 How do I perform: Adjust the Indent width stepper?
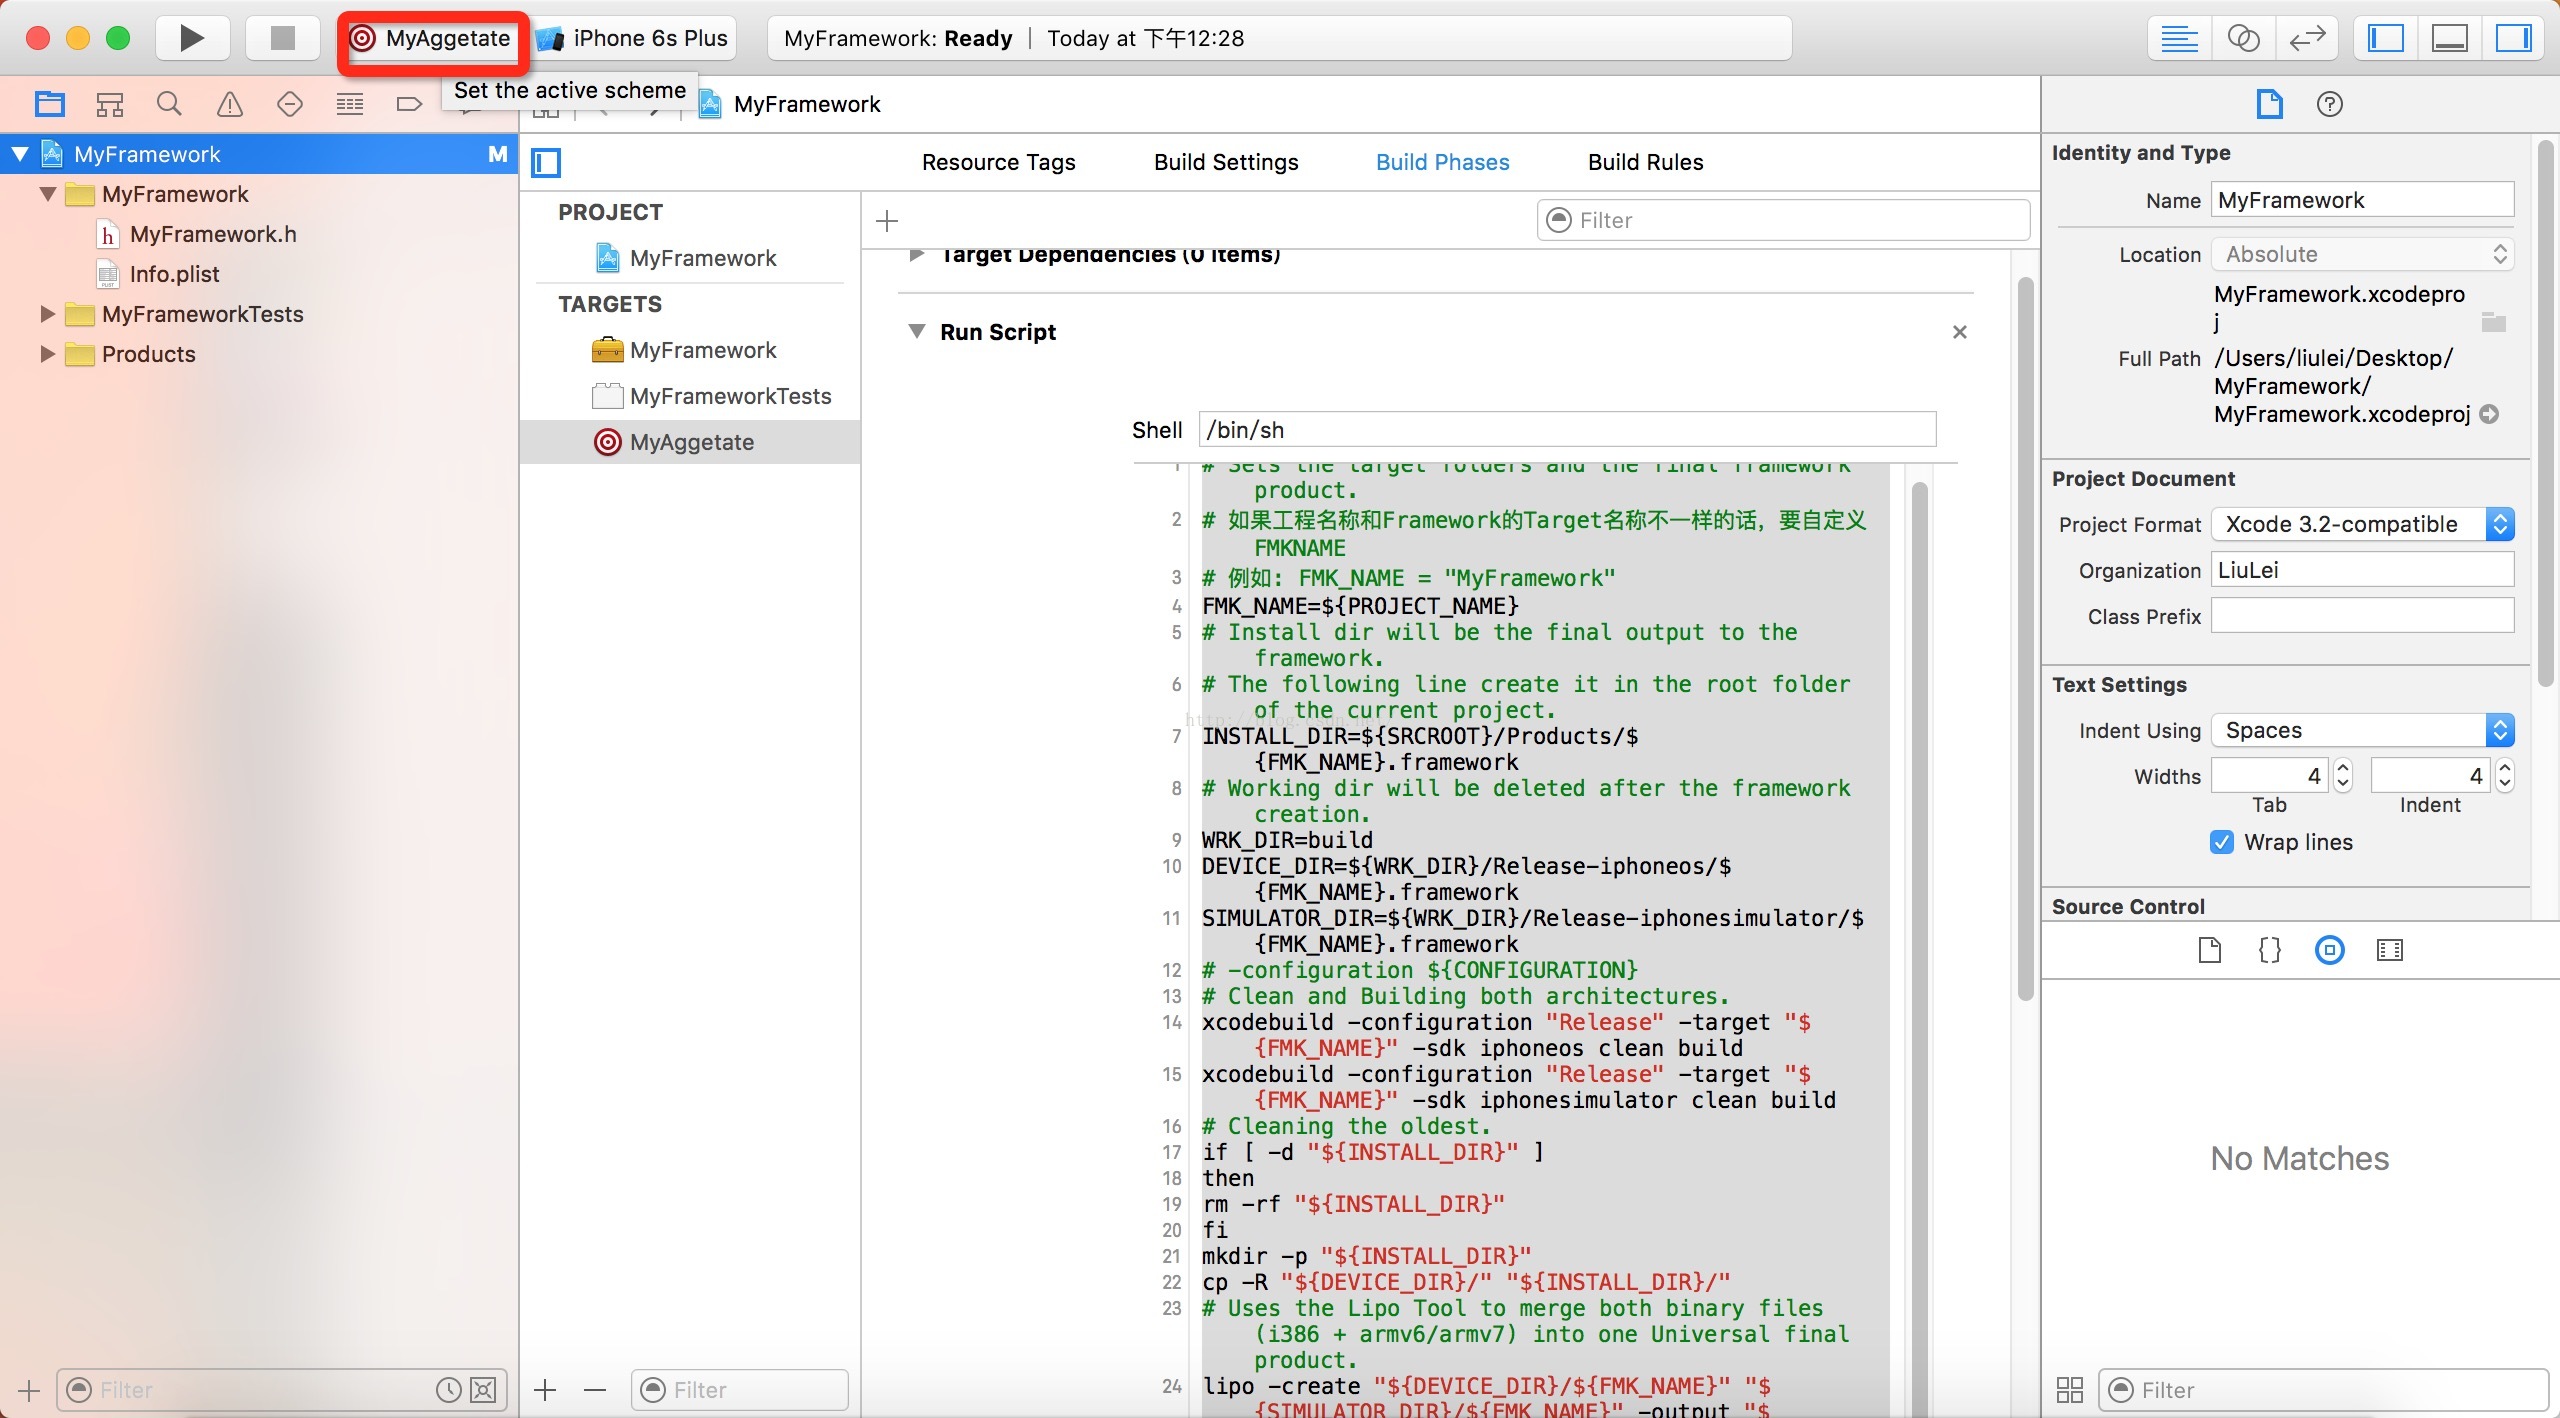[2505, 776]
